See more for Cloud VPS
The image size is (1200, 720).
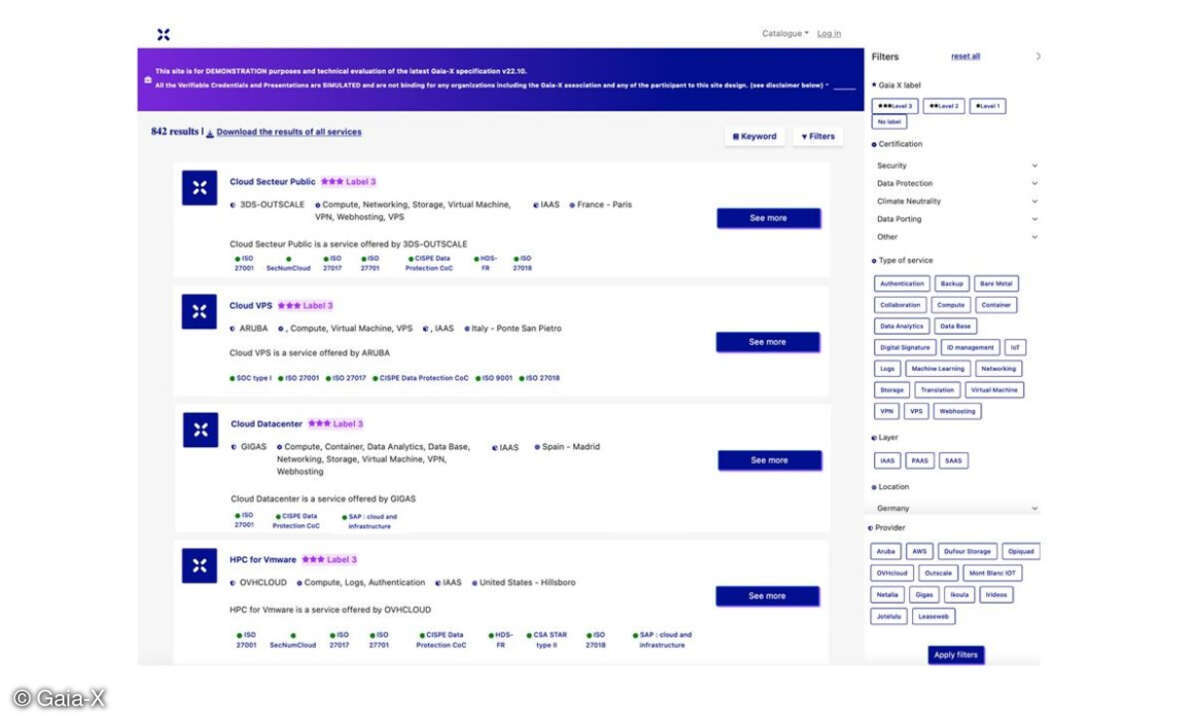[x=768, y=342]
